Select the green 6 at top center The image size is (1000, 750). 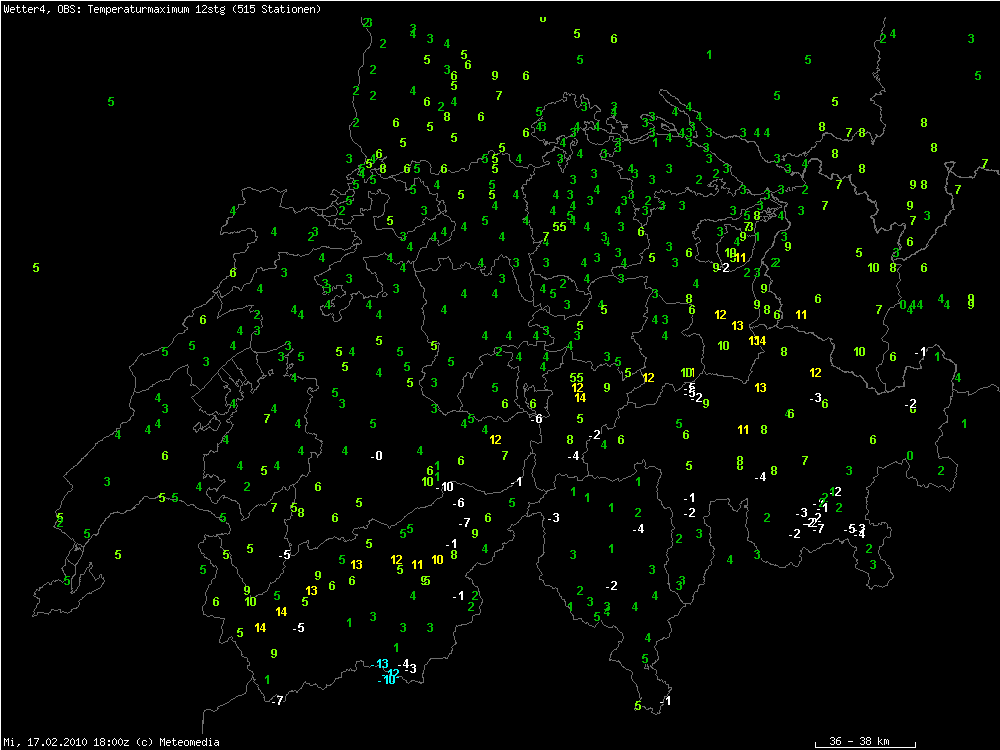[x=614, y=39]
